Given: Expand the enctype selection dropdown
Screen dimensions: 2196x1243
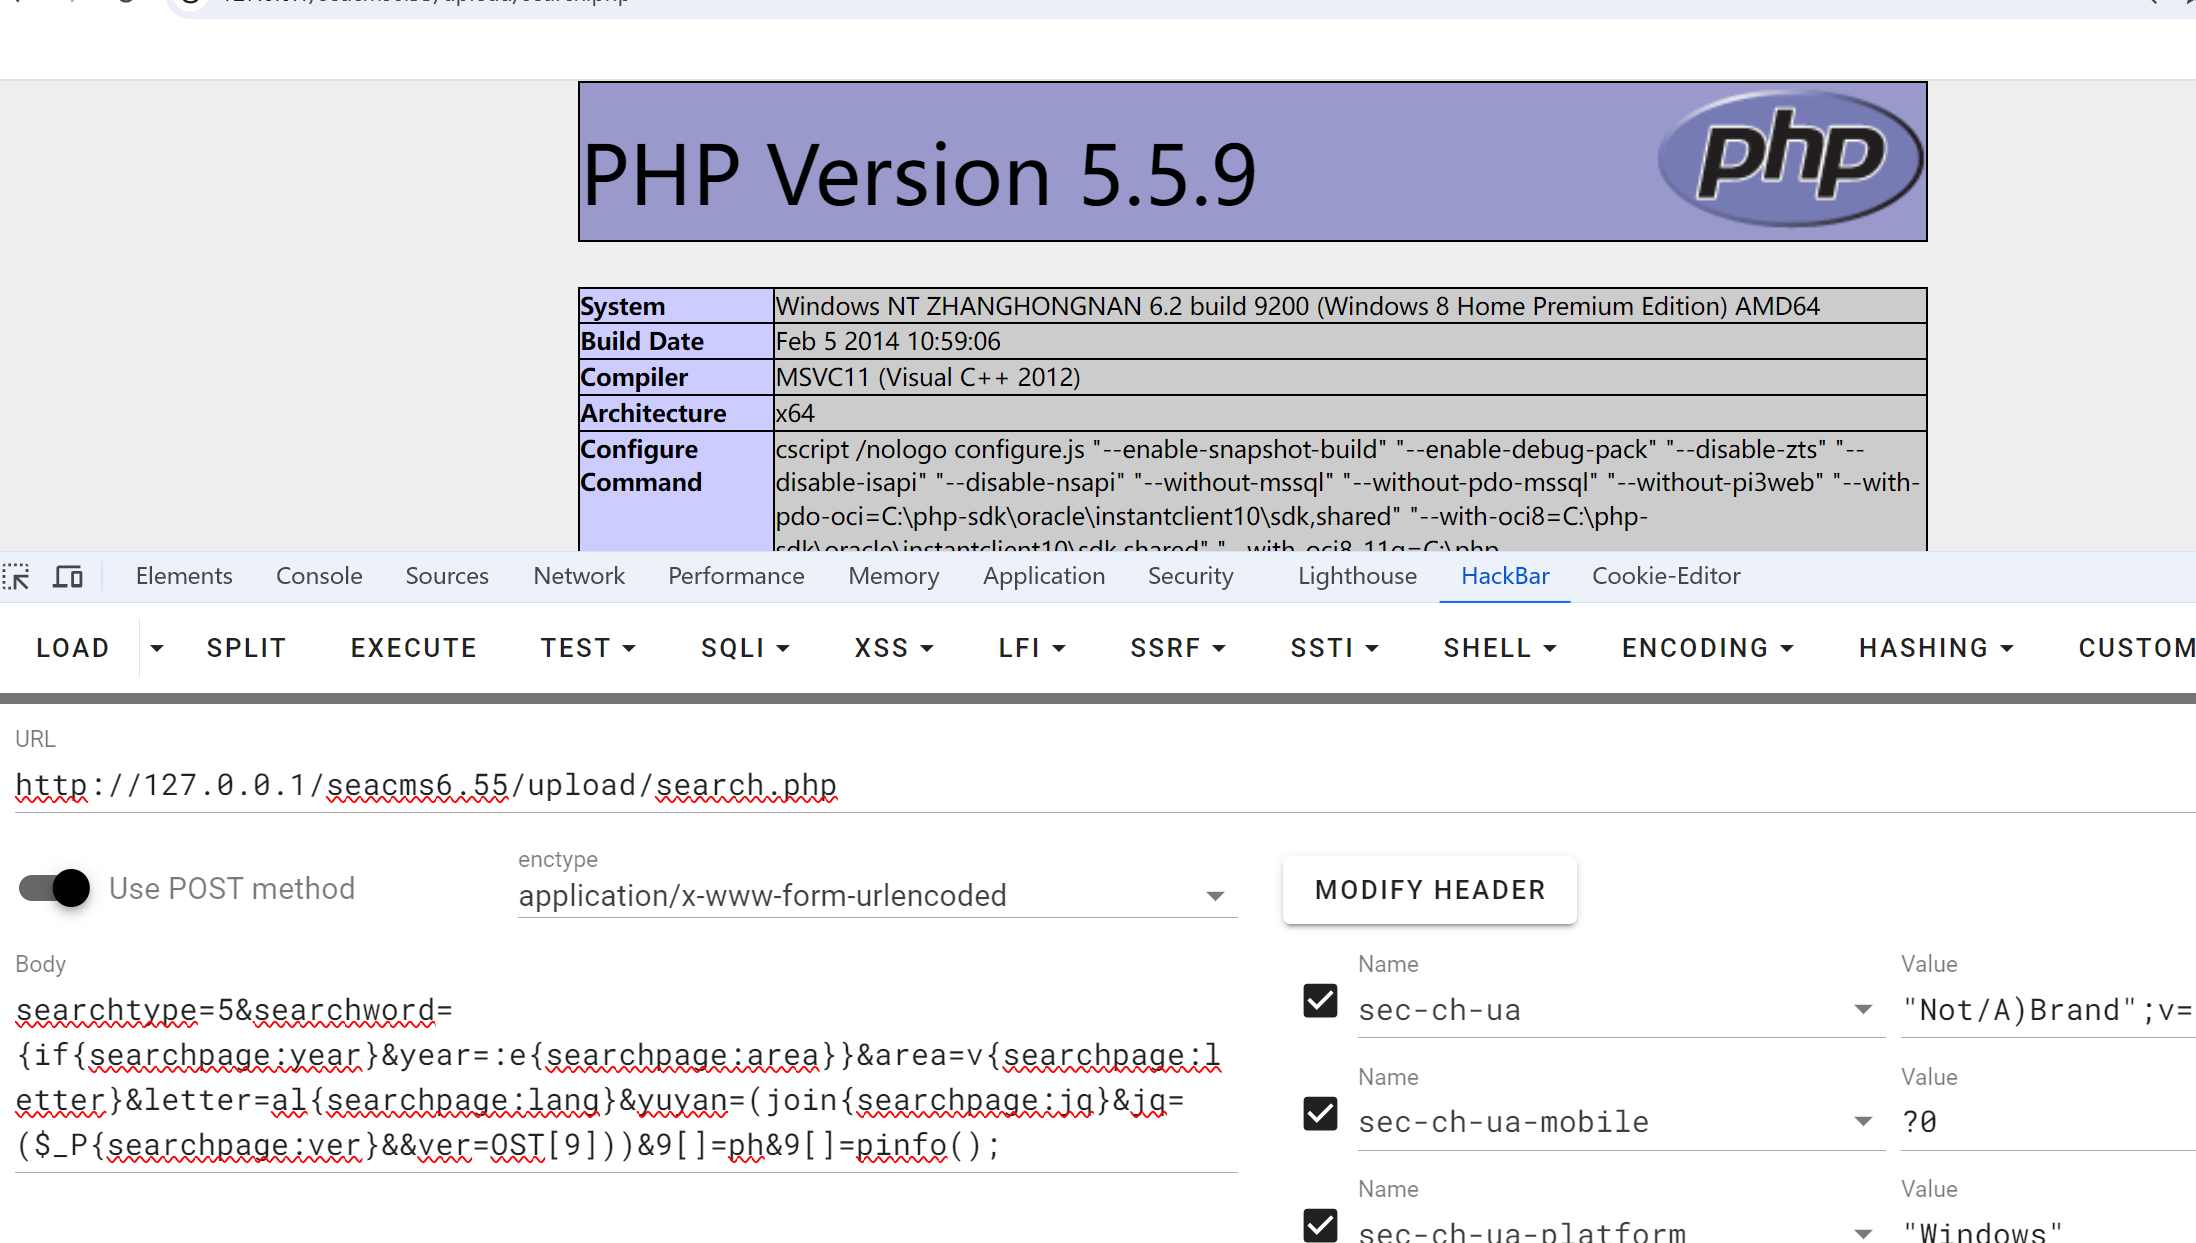Looking at the screenshot, I should [x=1215, y=896].
